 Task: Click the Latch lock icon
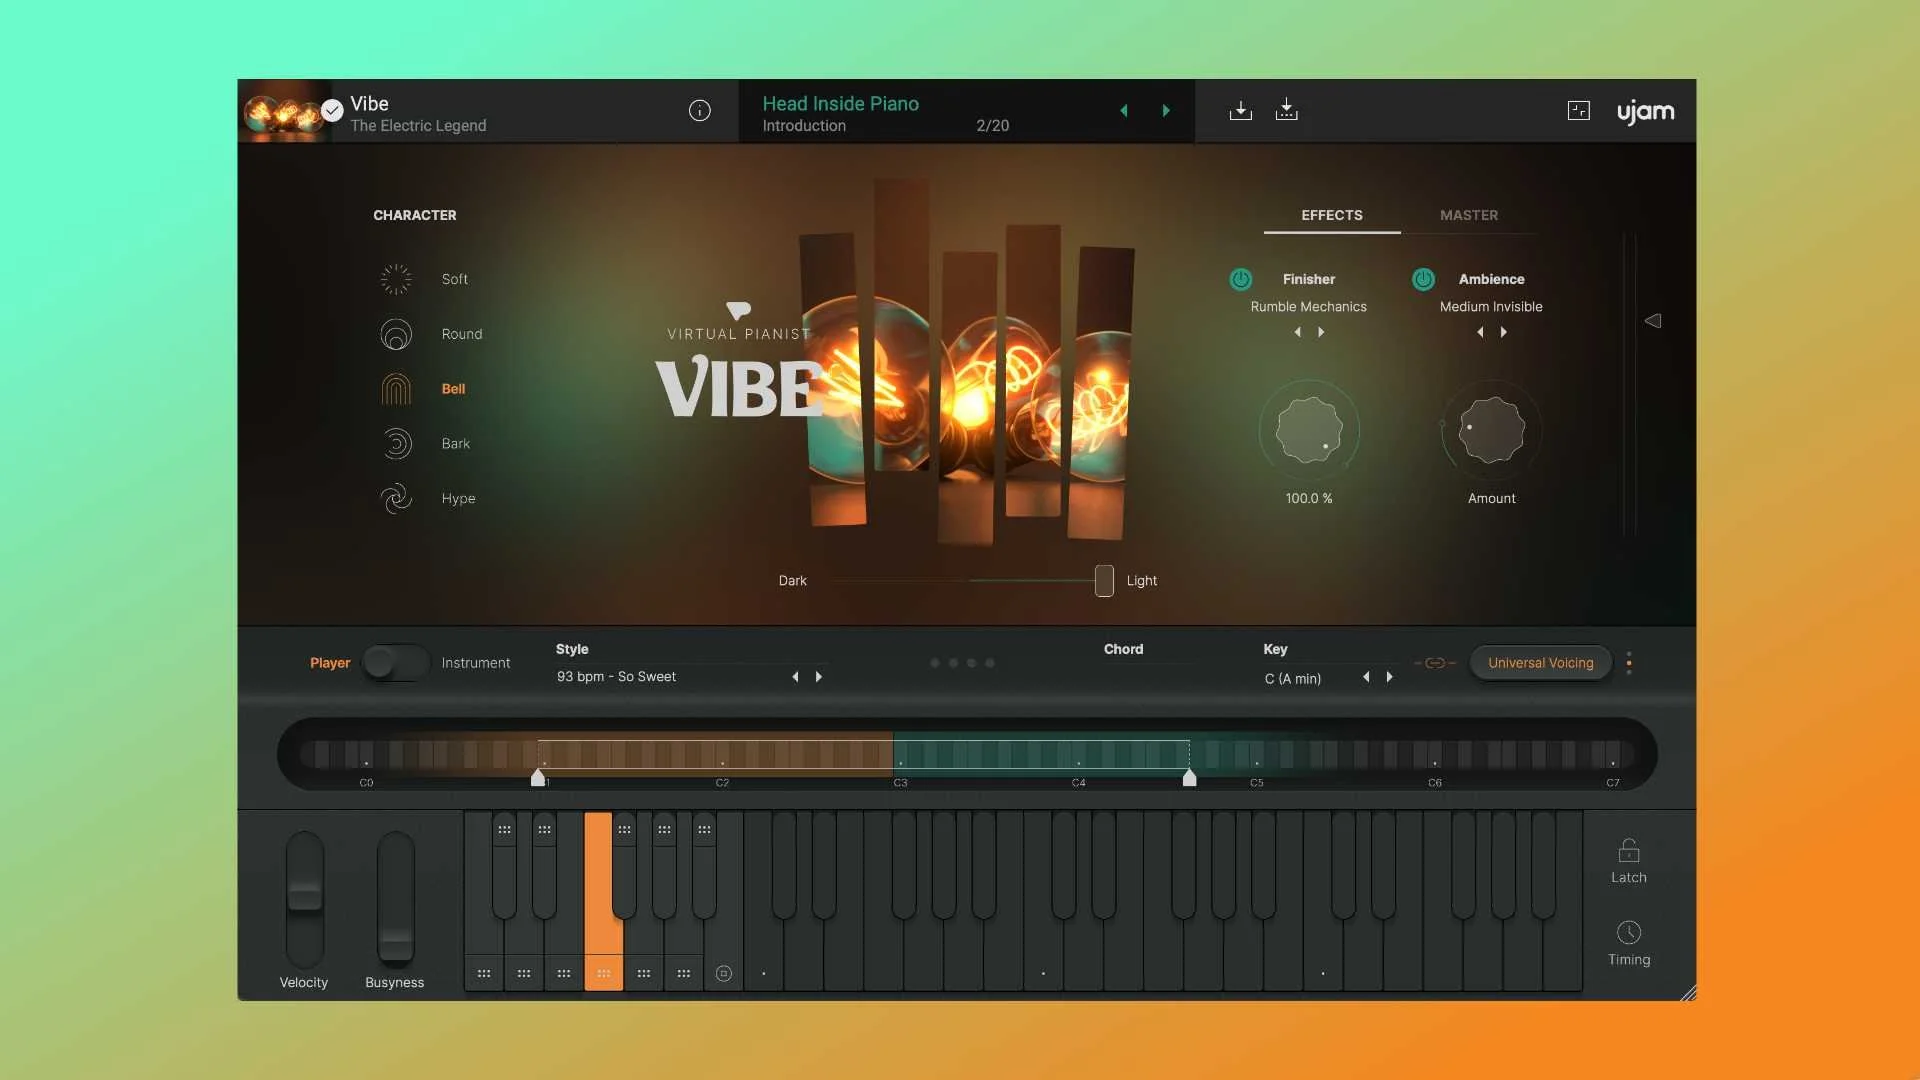coord(1628,851)
